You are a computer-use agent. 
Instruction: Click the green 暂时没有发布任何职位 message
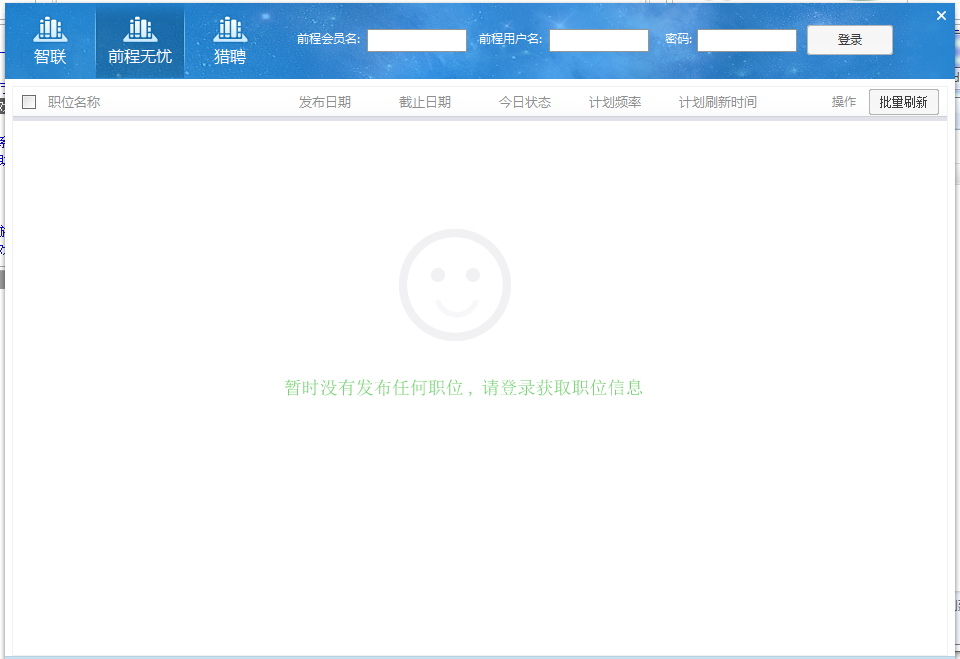click(463, 388)
